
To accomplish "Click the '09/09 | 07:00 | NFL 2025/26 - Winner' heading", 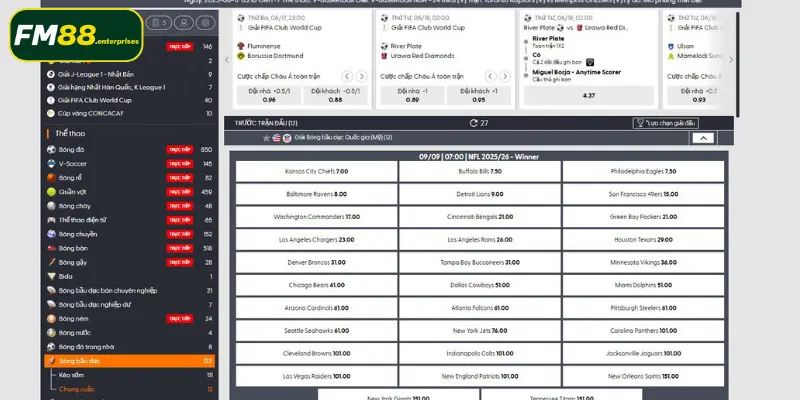I will point(479,157).
